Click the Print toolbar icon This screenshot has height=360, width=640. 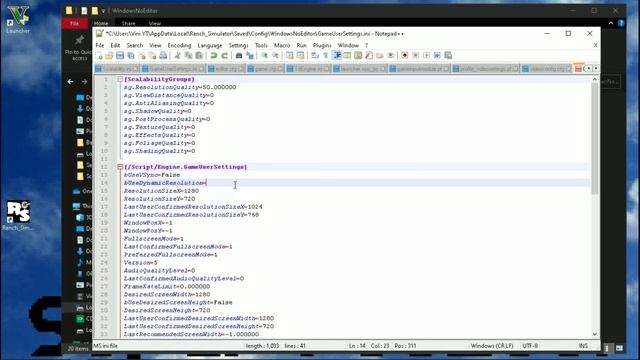click(x=163, y=56)
